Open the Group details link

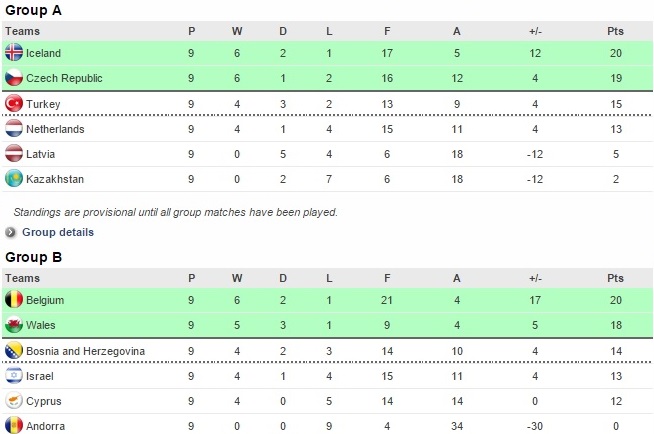(58, 232)
